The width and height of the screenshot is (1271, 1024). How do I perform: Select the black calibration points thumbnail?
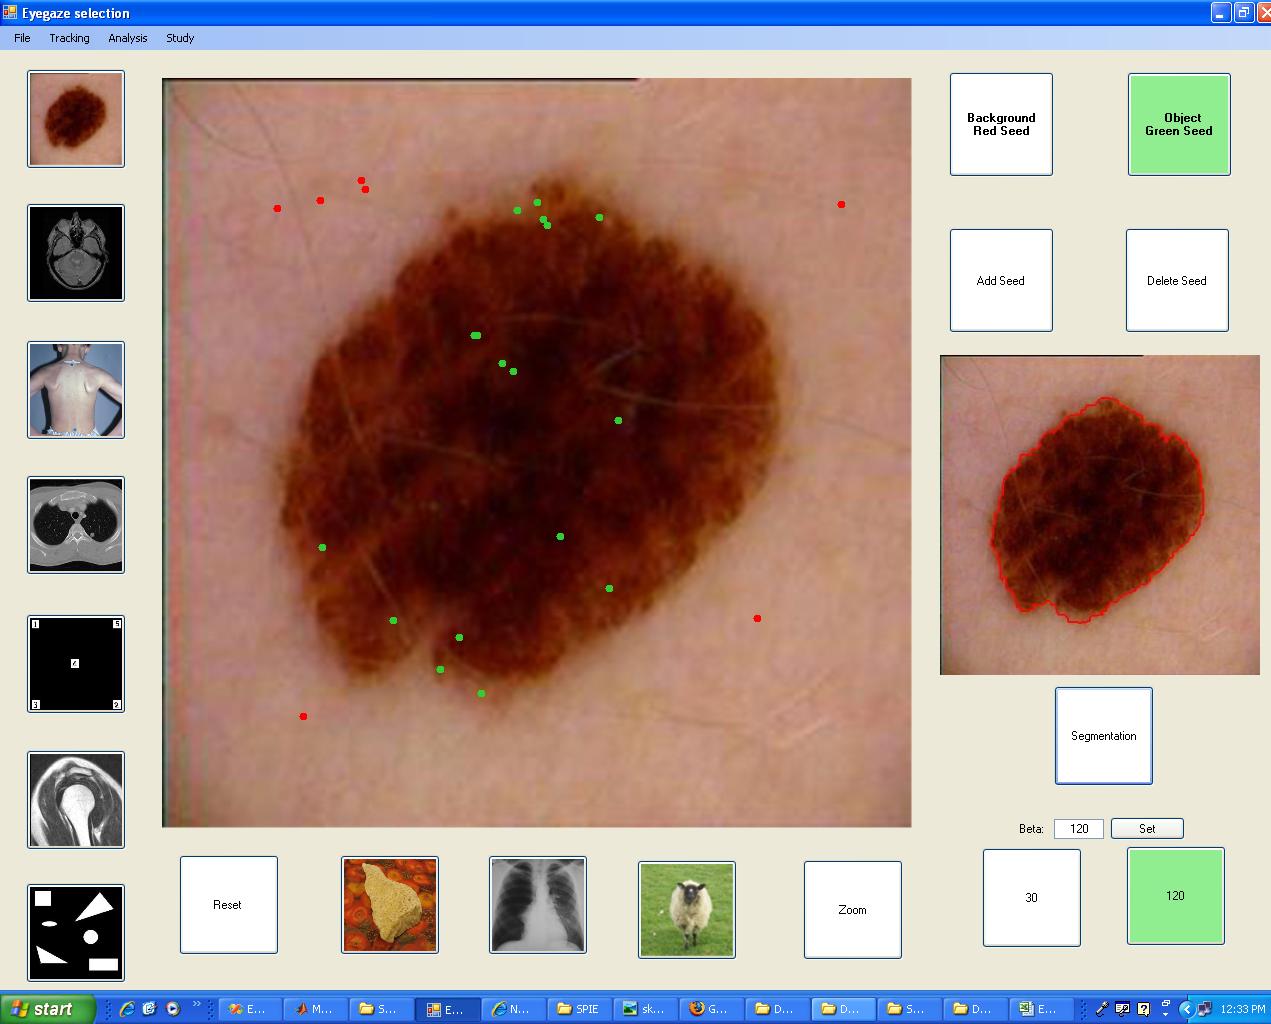(76, 664)
